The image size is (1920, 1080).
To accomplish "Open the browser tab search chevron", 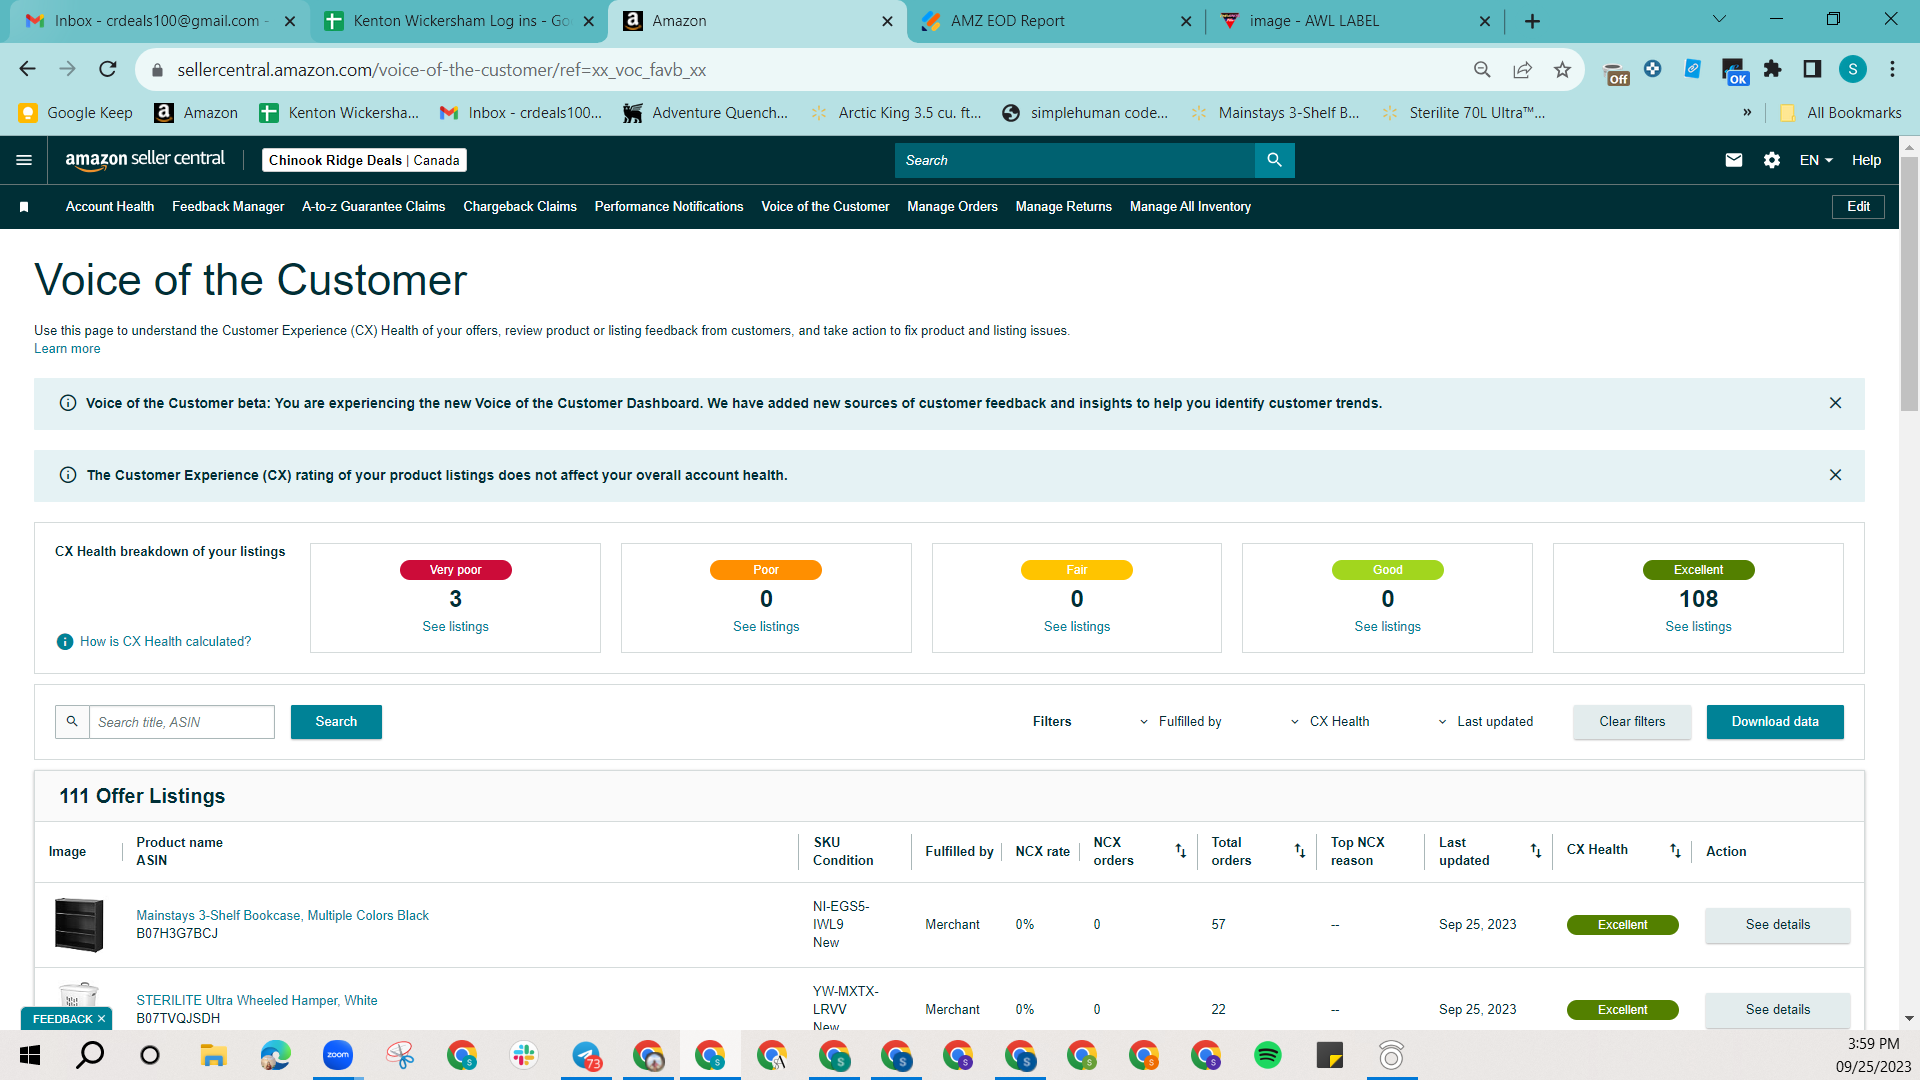I will 1719,20.
